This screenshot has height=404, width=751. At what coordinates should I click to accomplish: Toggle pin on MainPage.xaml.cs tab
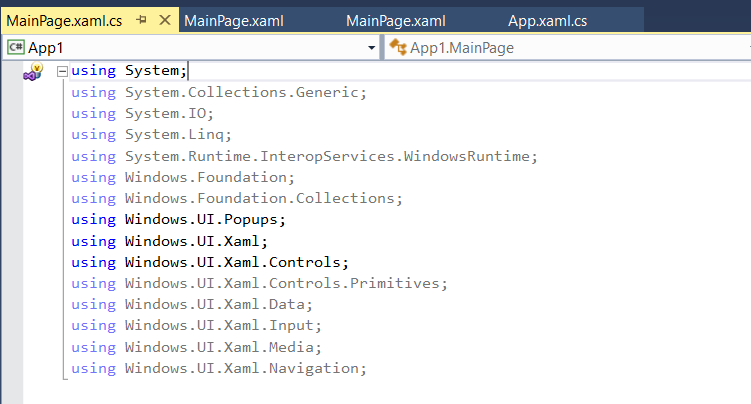tap(141, 20)
